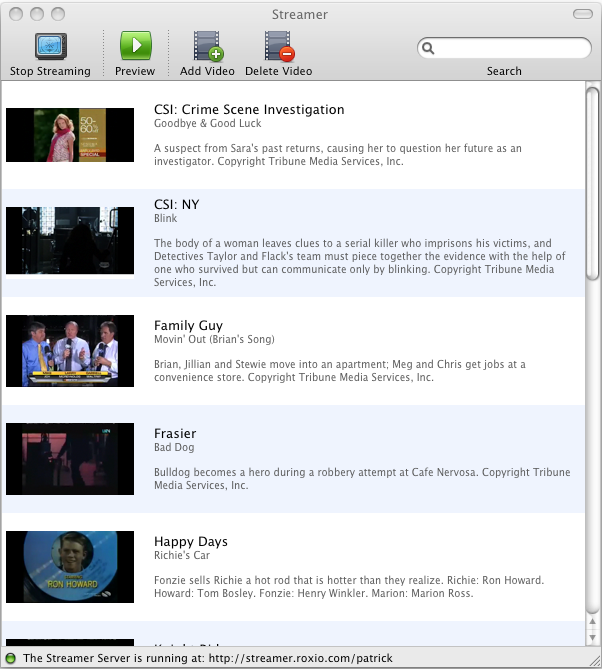Click the green Preview play icon
The image size is (602, 669).
pyautogui.click(x=136, y=45)
